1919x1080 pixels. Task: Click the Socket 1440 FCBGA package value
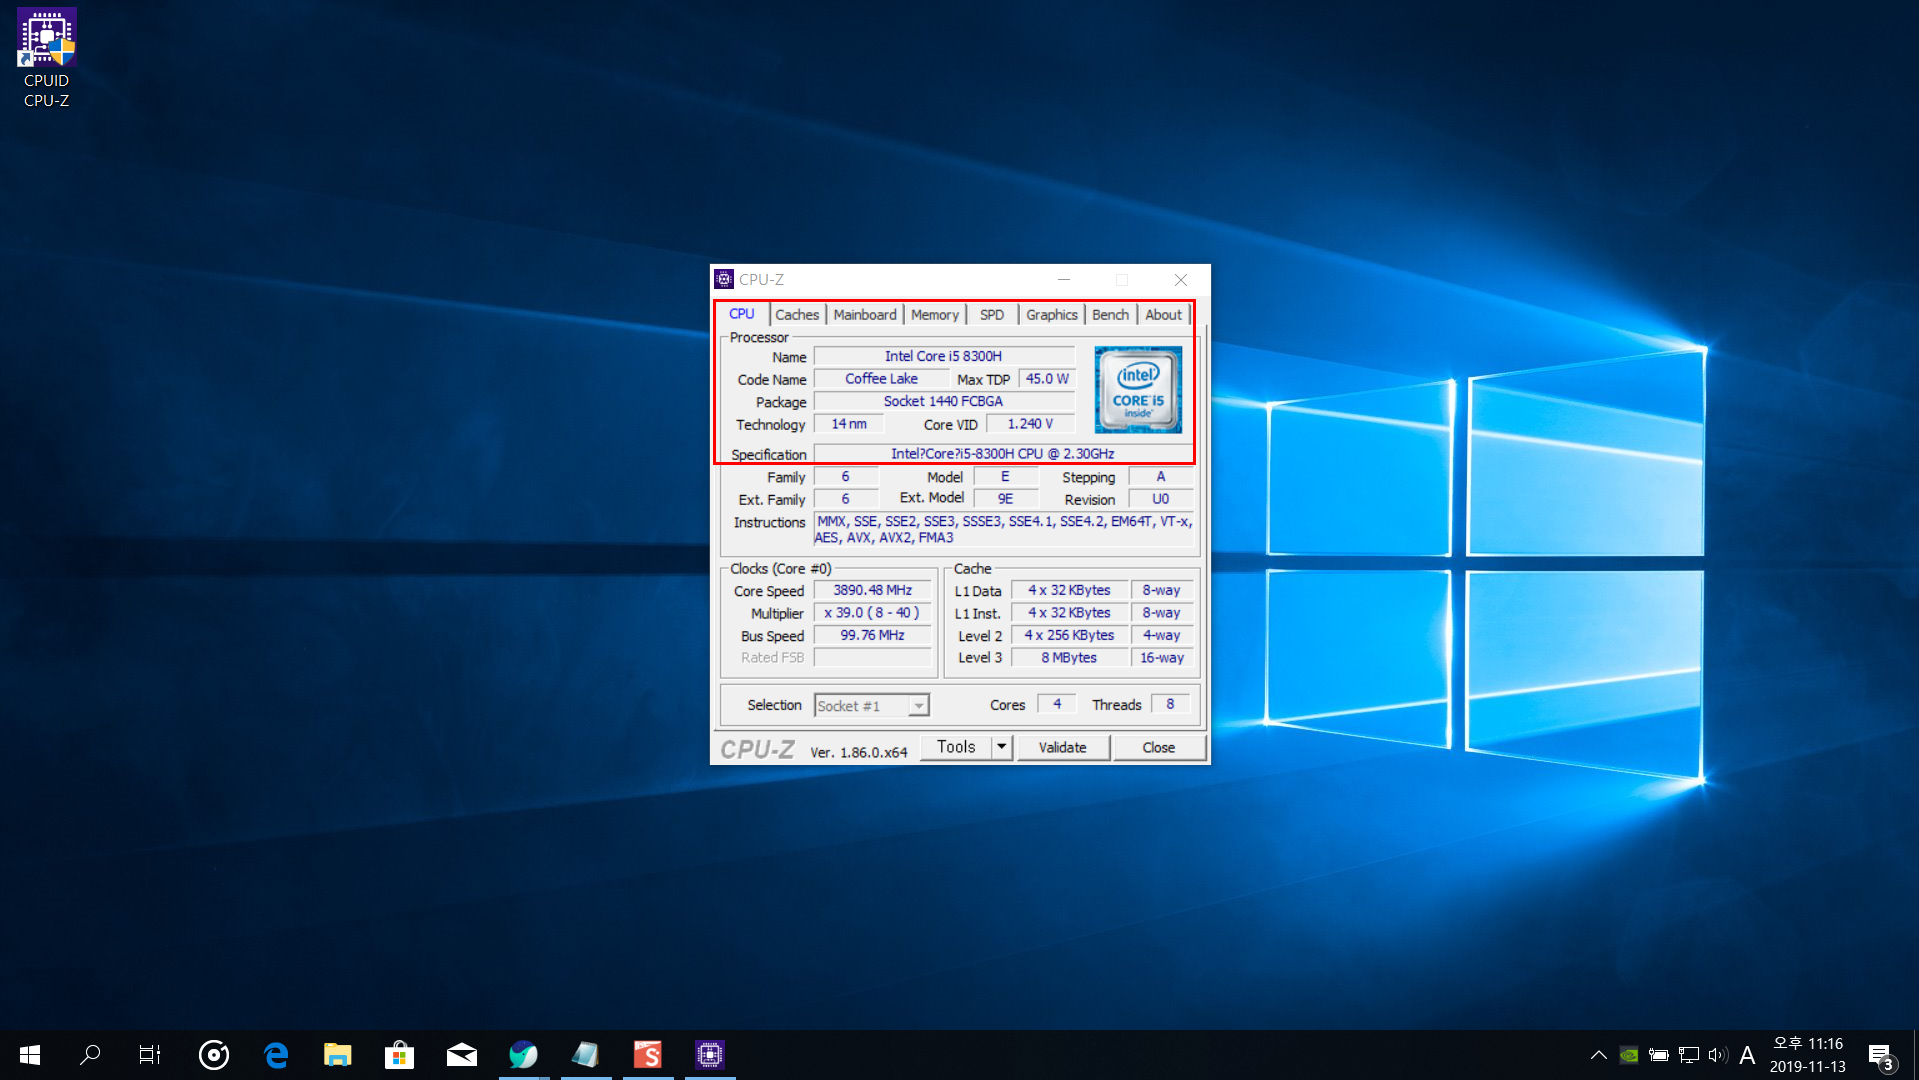click(x=944, y=401)
